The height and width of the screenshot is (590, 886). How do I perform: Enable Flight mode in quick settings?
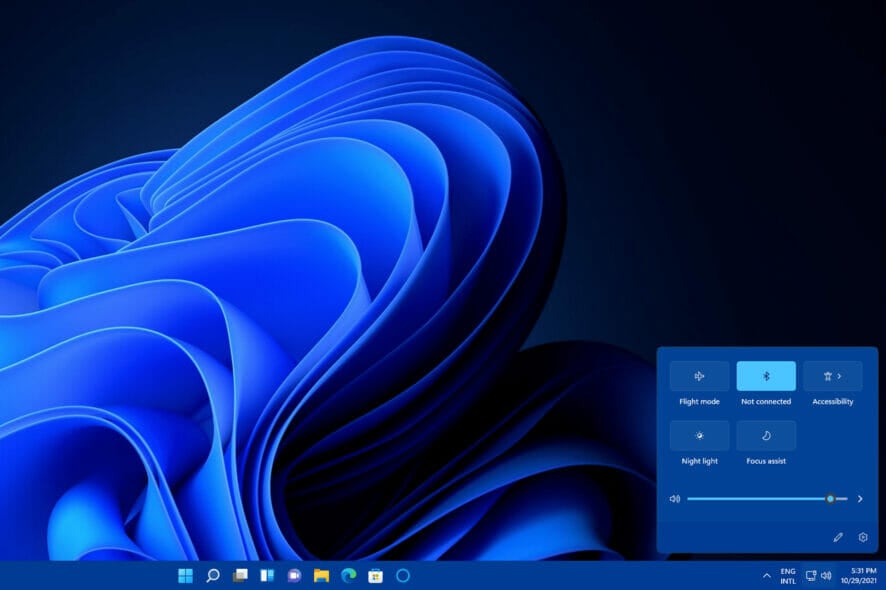pos(699,376)
